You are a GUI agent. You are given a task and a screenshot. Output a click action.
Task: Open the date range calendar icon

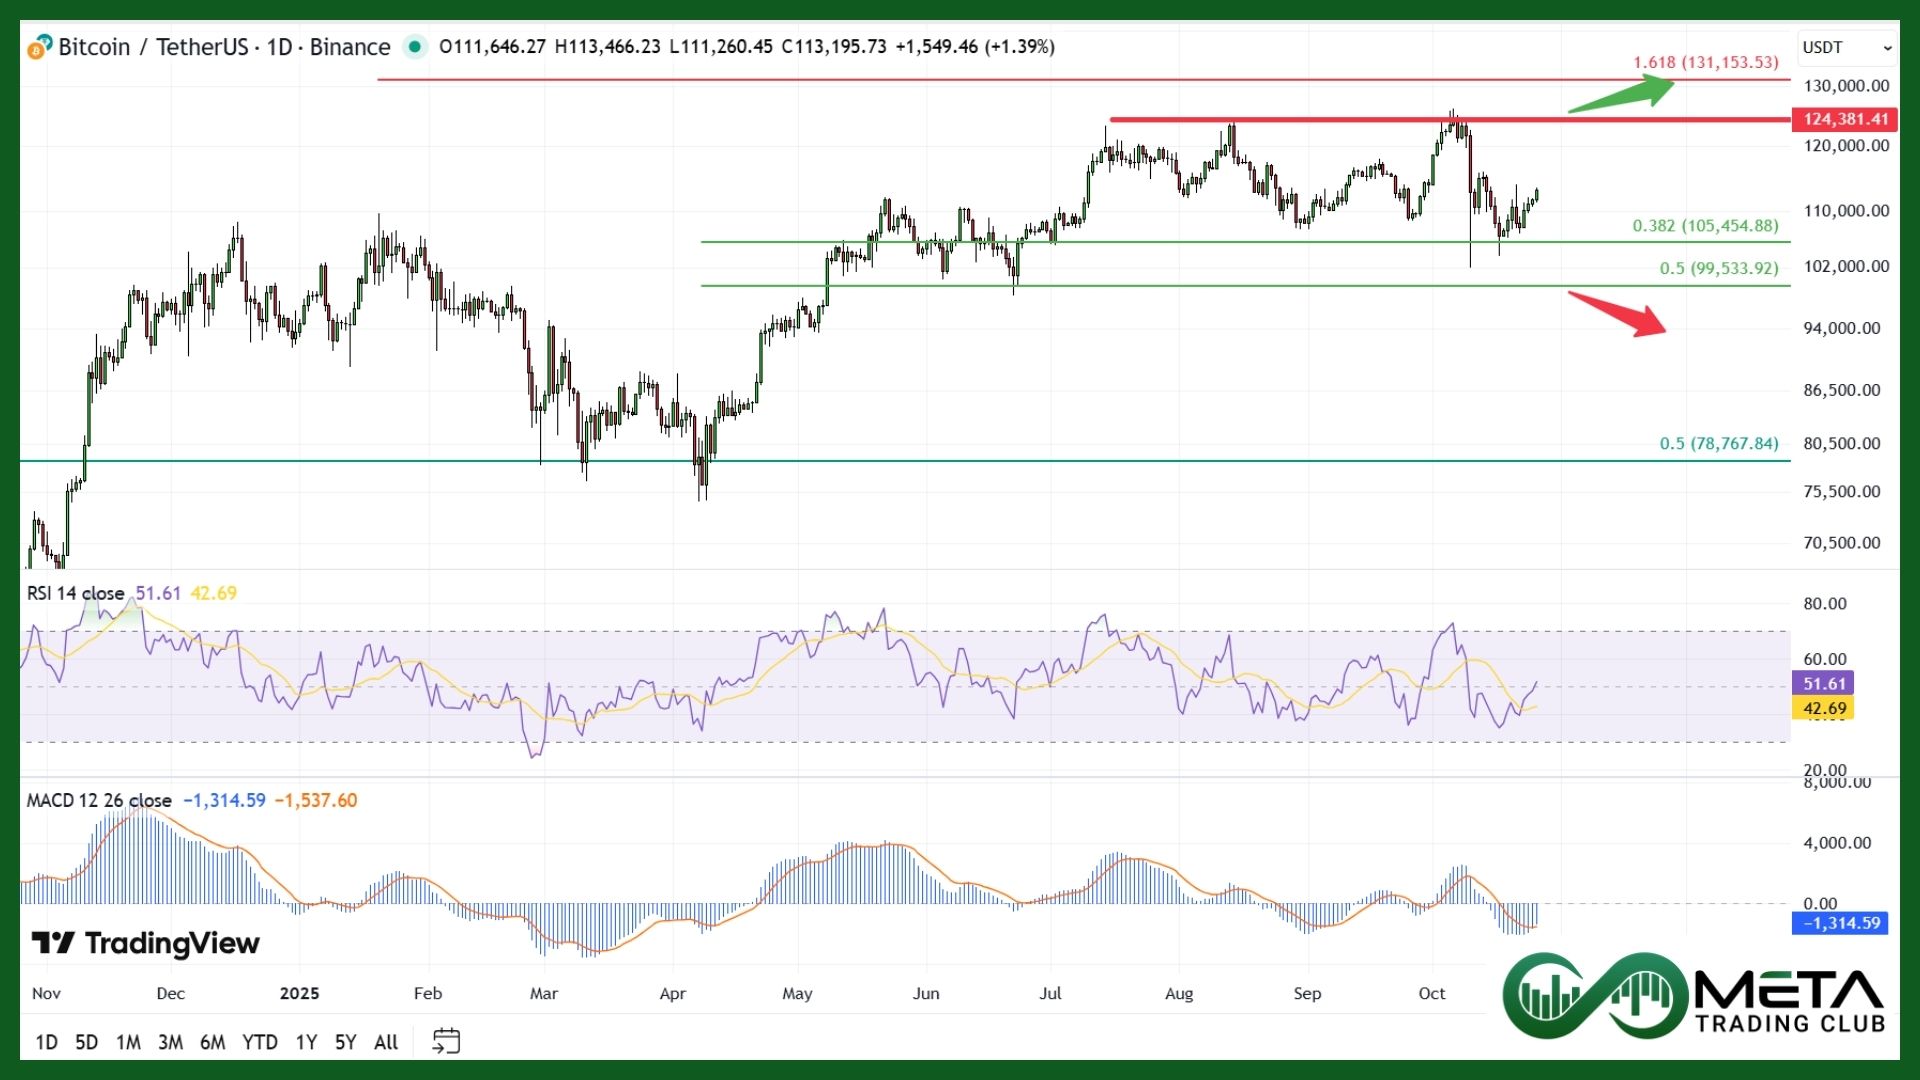[446, 1041]
